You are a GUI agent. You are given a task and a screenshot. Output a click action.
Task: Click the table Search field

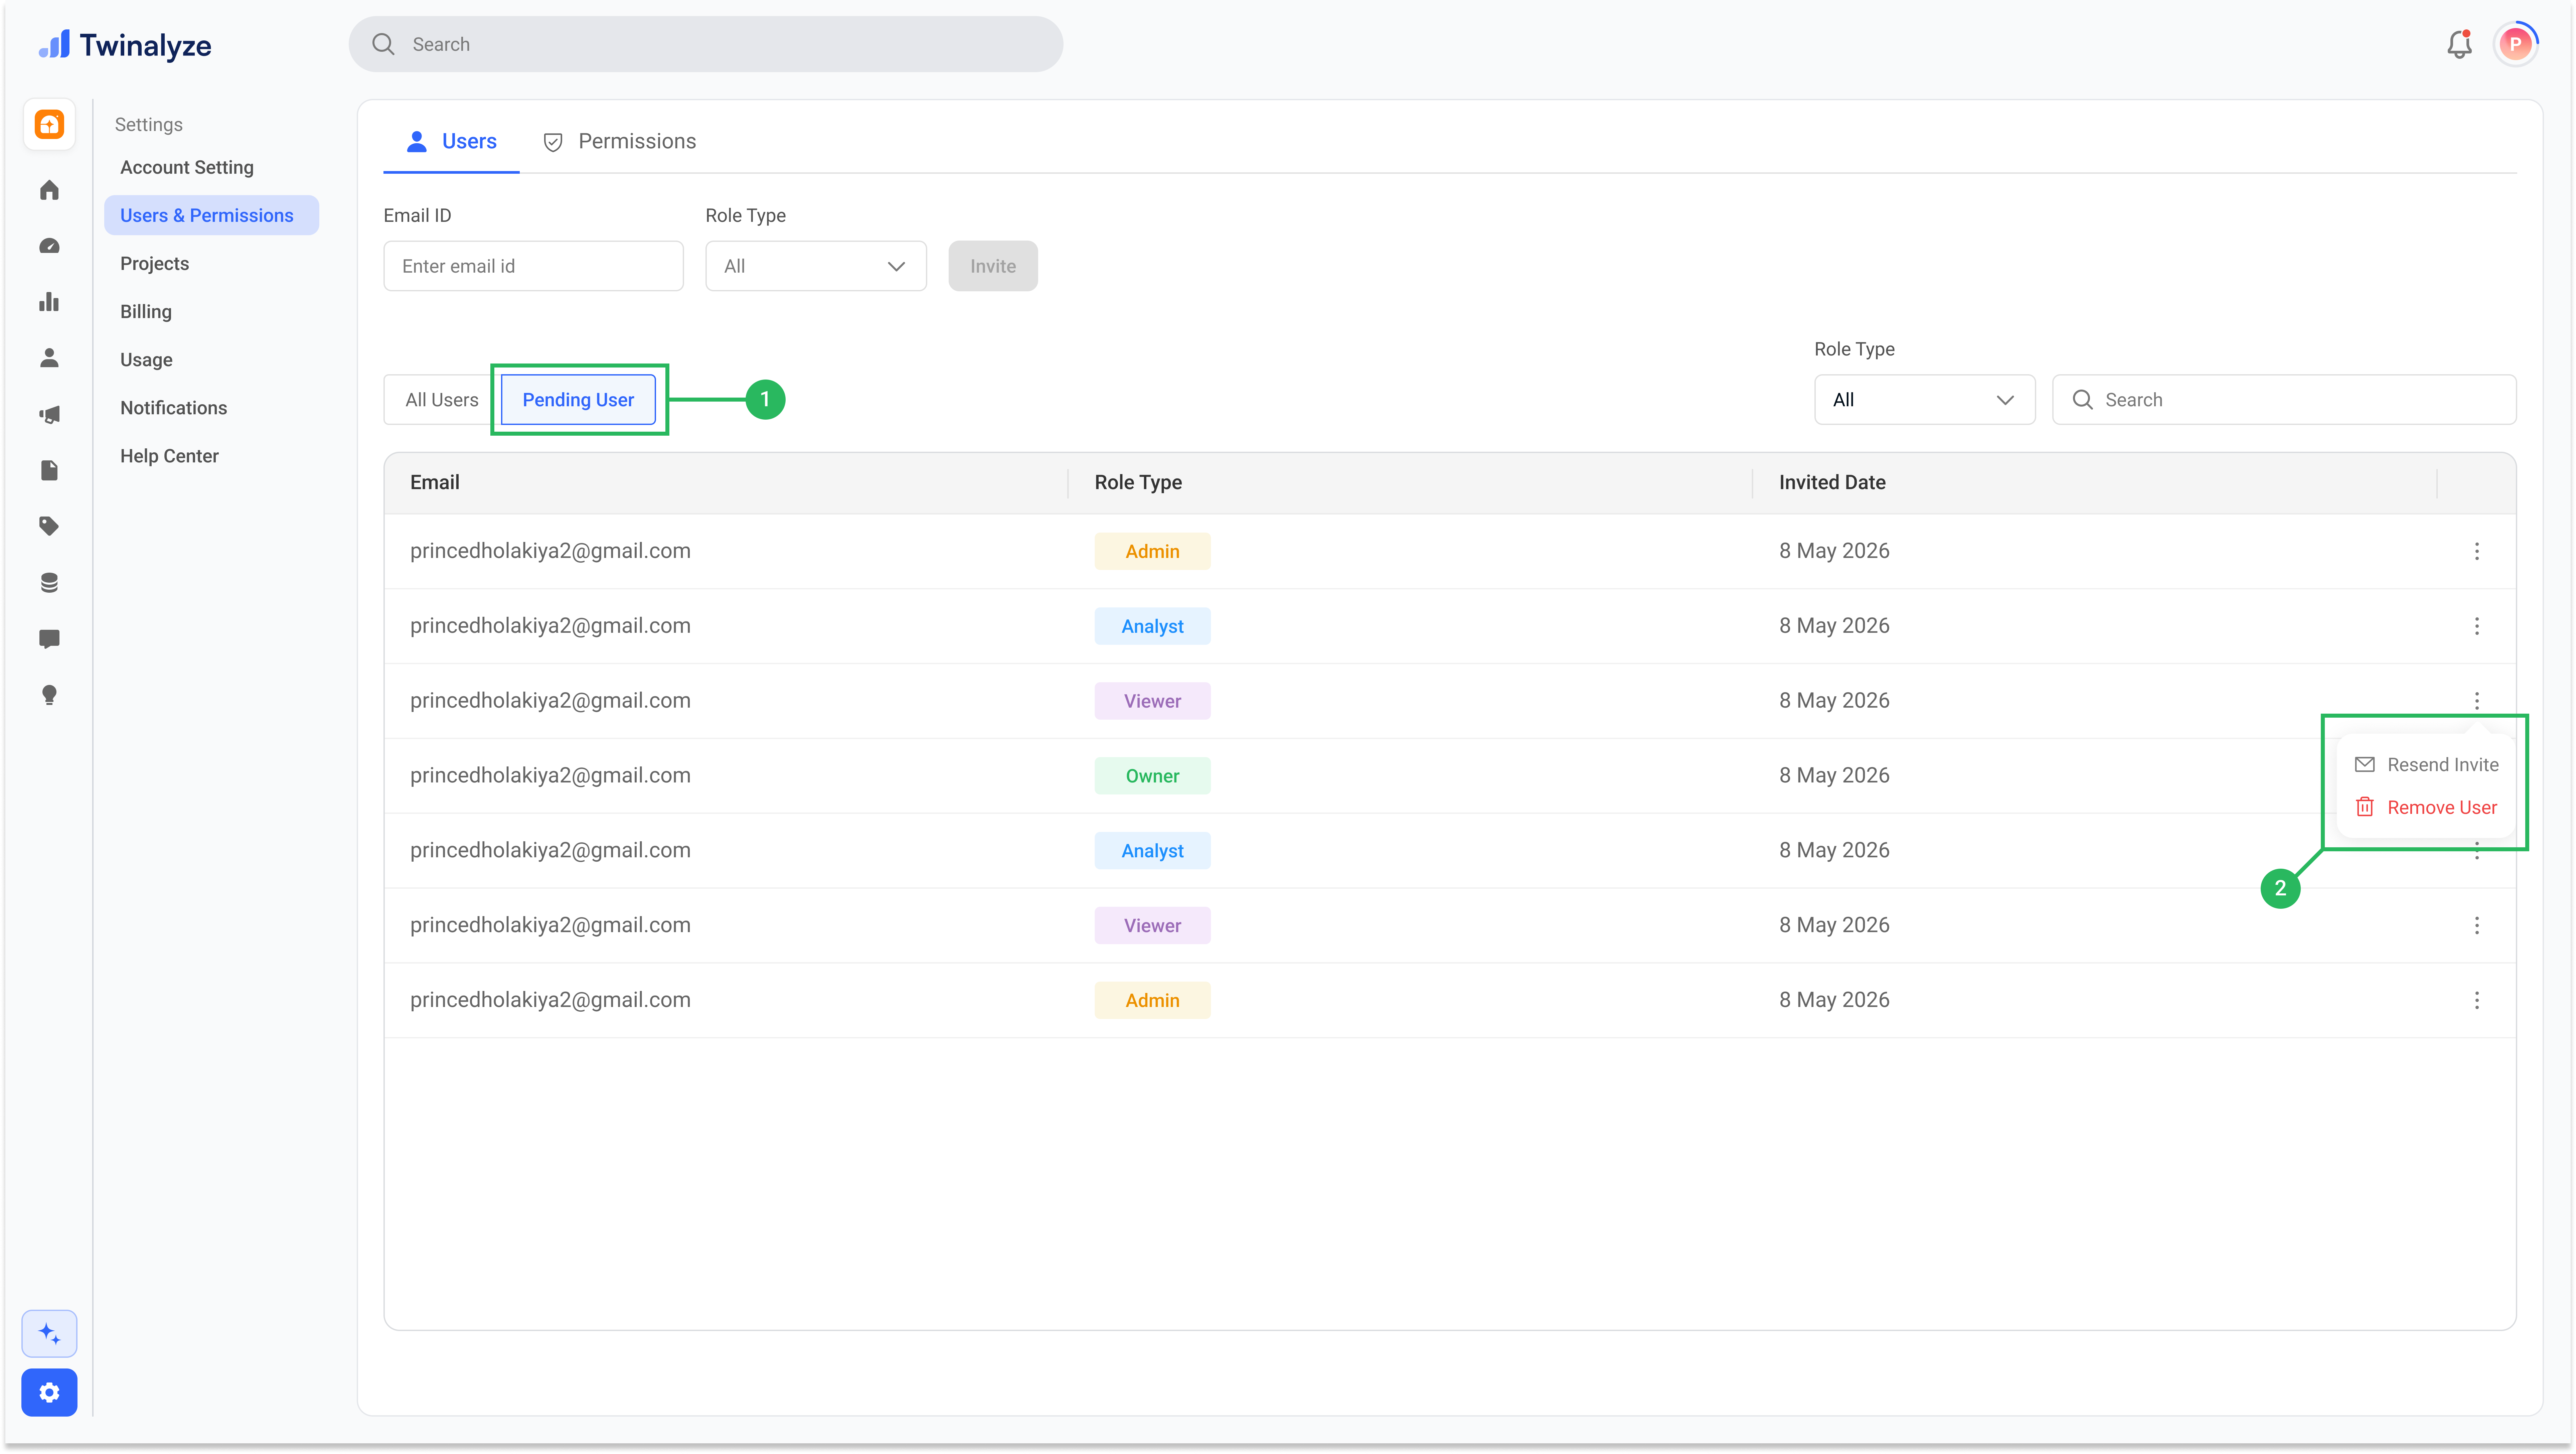(2284, 400)
